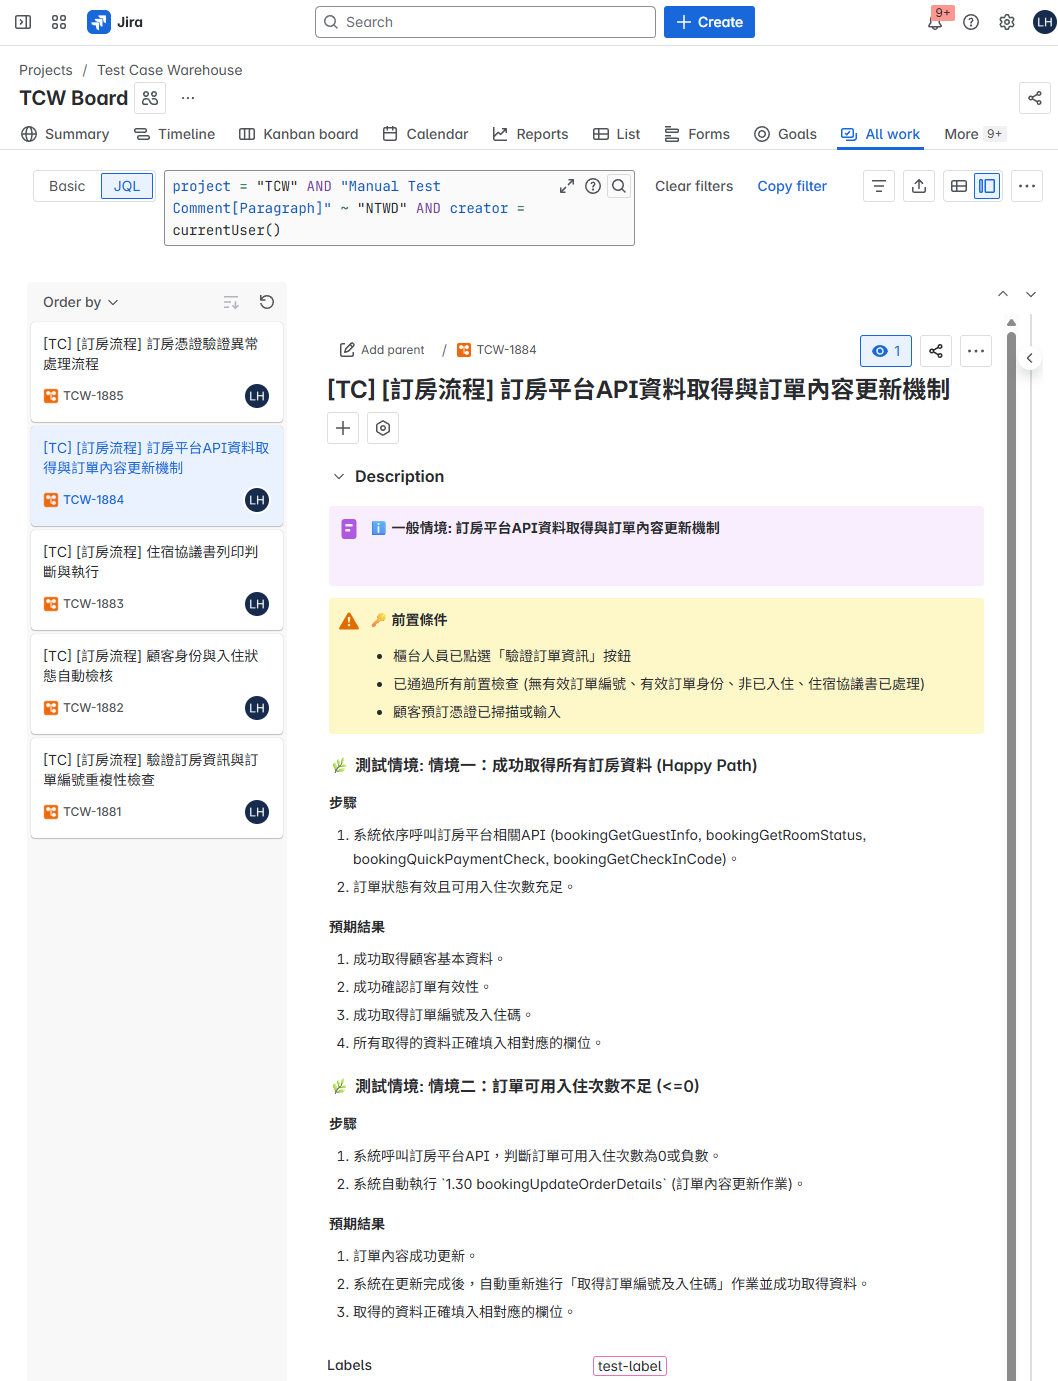Open the app switcher grid icon

pyautogui.click(x=58, y=21)
